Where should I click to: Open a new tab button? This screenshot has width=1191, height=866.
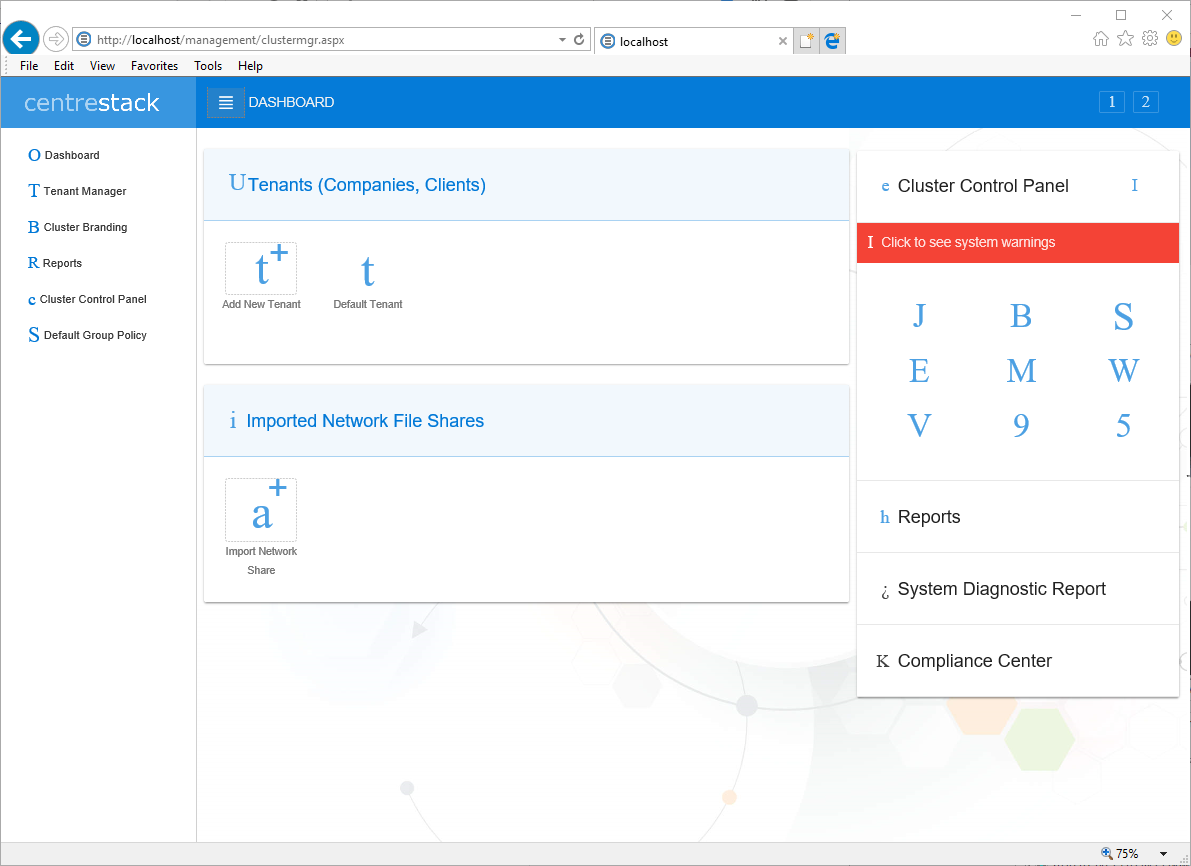click(x=807, y=41)
